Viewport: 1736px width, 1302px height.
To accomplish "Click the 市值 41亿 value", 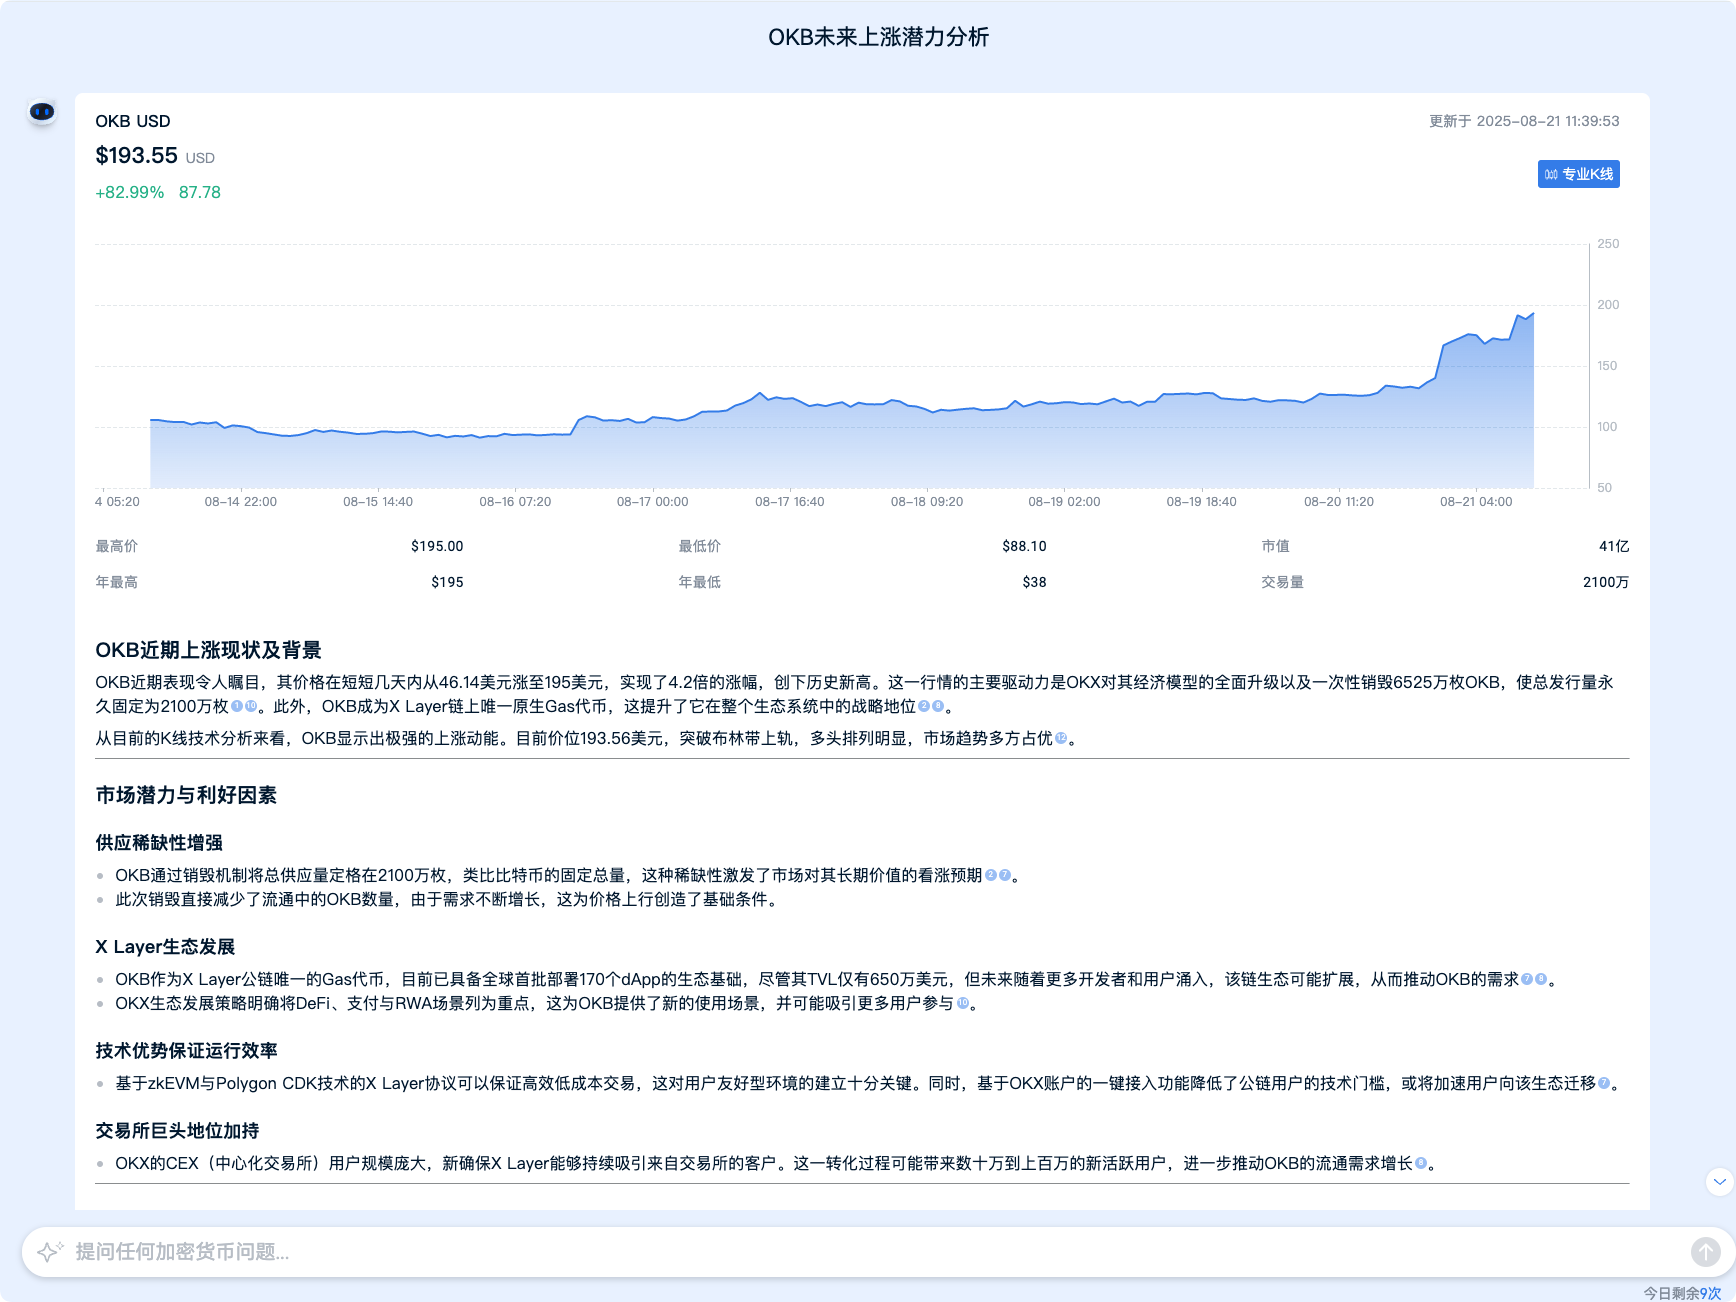I will pyautogui.click(x=1614, y=546).
